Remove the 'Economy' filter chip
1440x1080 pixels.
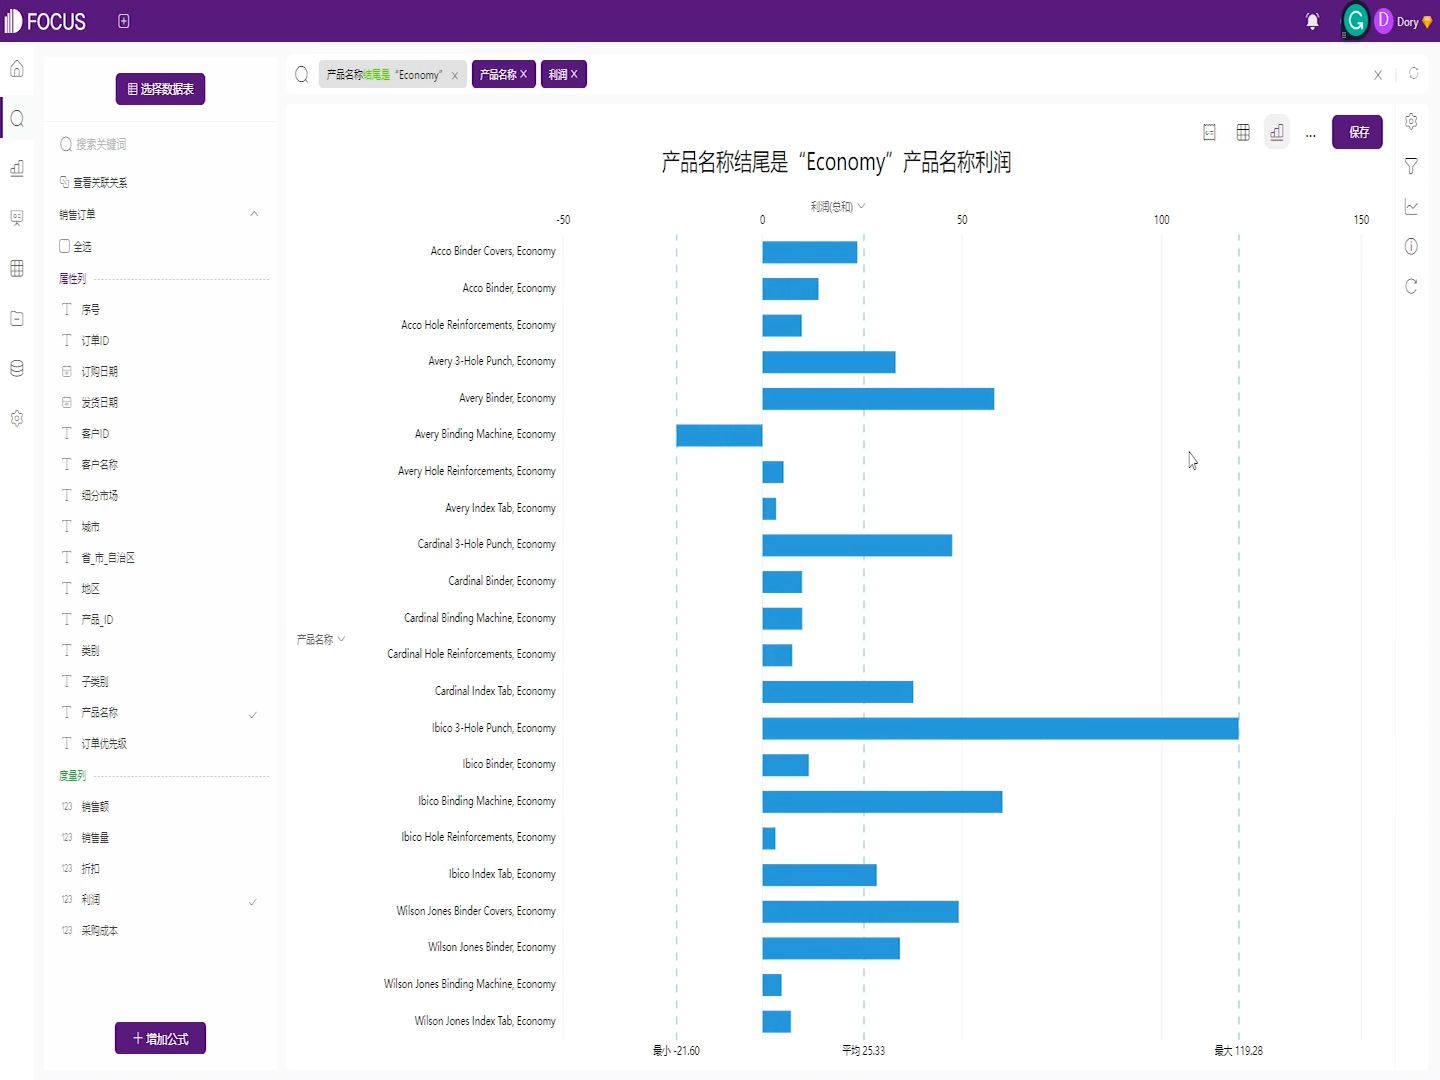click(x=454, y=75)
